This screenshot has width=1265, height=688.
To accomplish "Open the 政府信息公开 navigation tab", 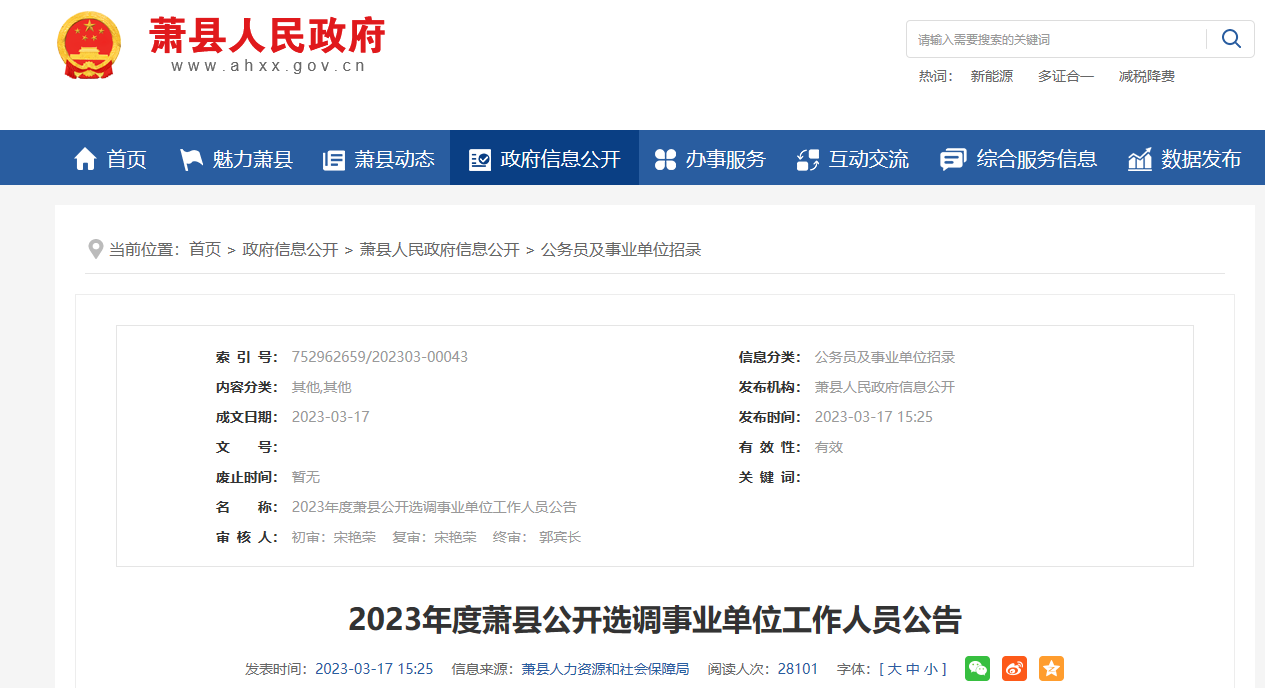I will [544, 158].
